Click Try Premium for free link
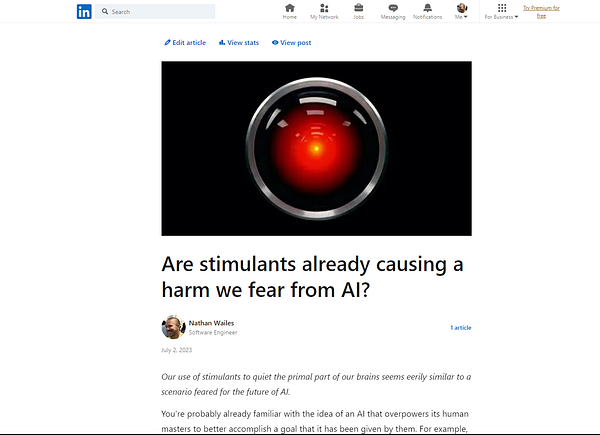Image resolution: width=600 pixels, height=435 pixels. pos(541,11)
